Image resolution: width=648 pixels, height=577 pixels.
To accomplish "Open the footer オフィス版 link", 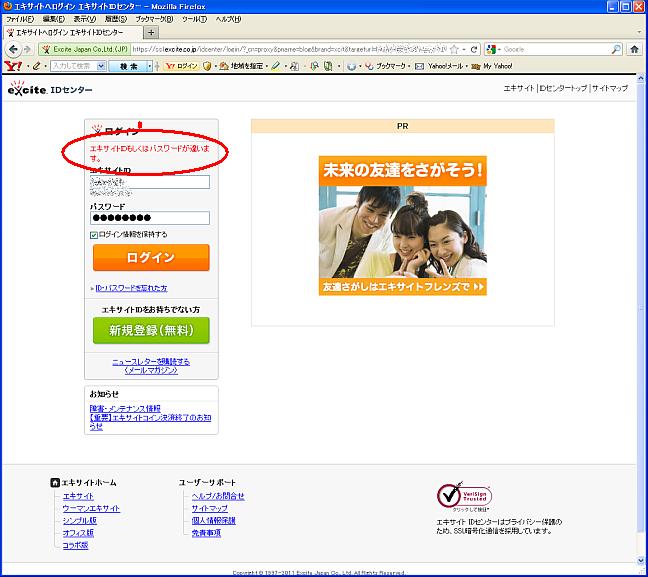I will click(x=79, y=533).
